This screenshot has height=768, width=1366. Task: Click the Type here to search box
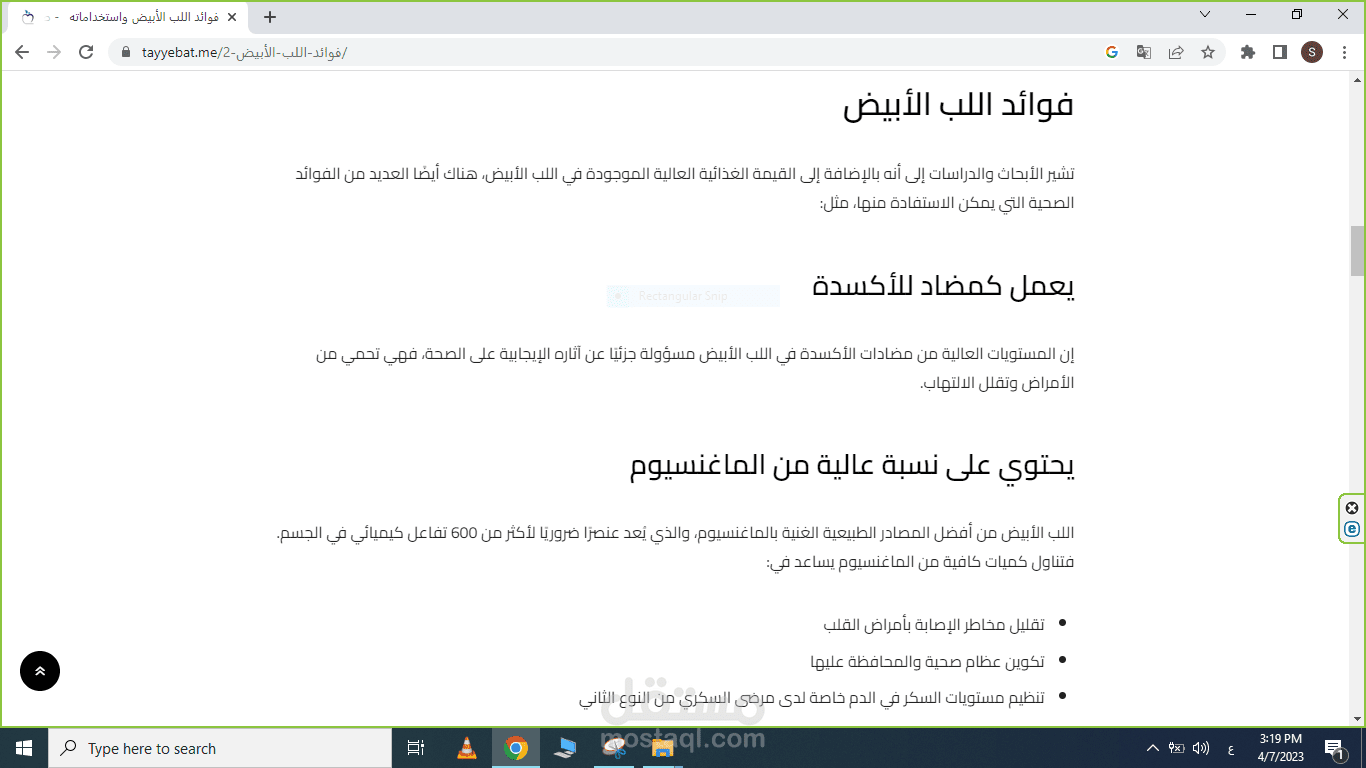220,748
